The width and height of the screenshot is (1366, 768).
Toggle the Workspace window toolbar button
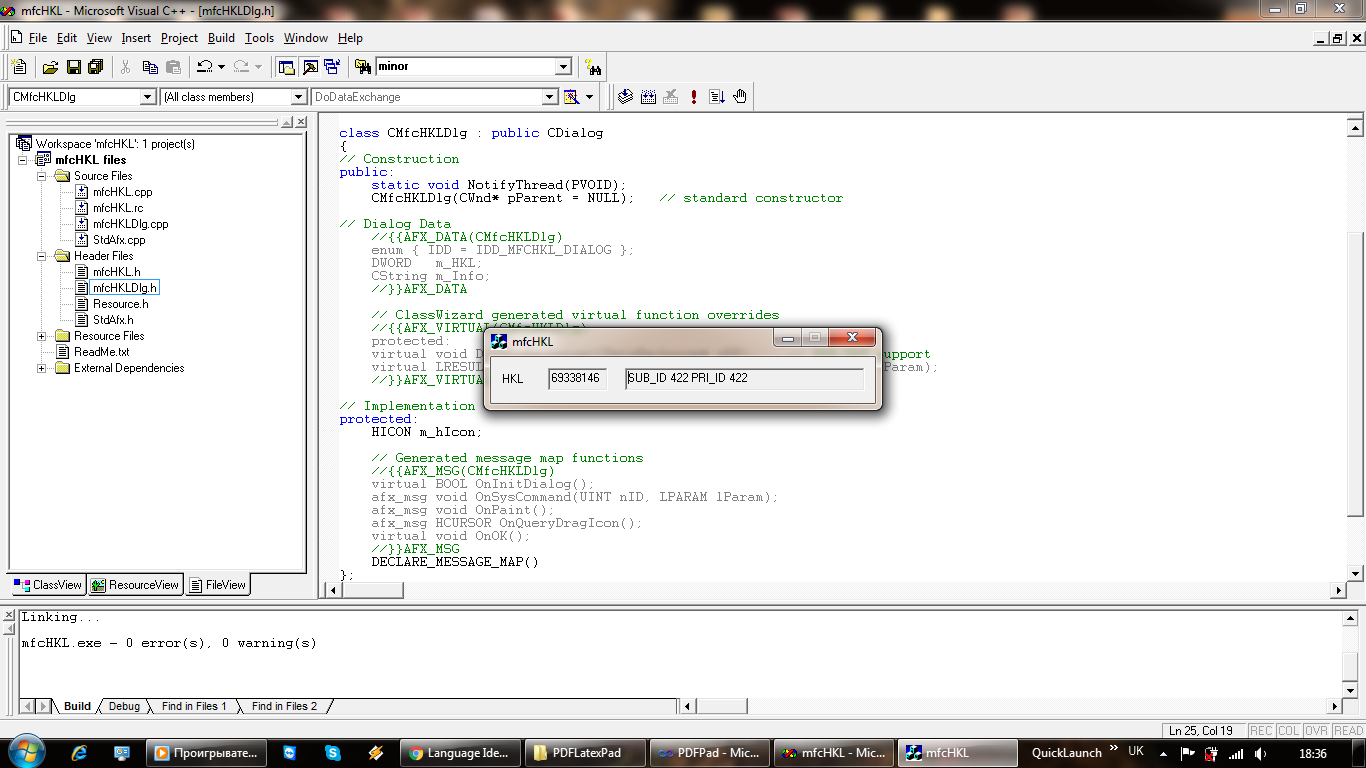click(287, 67)
